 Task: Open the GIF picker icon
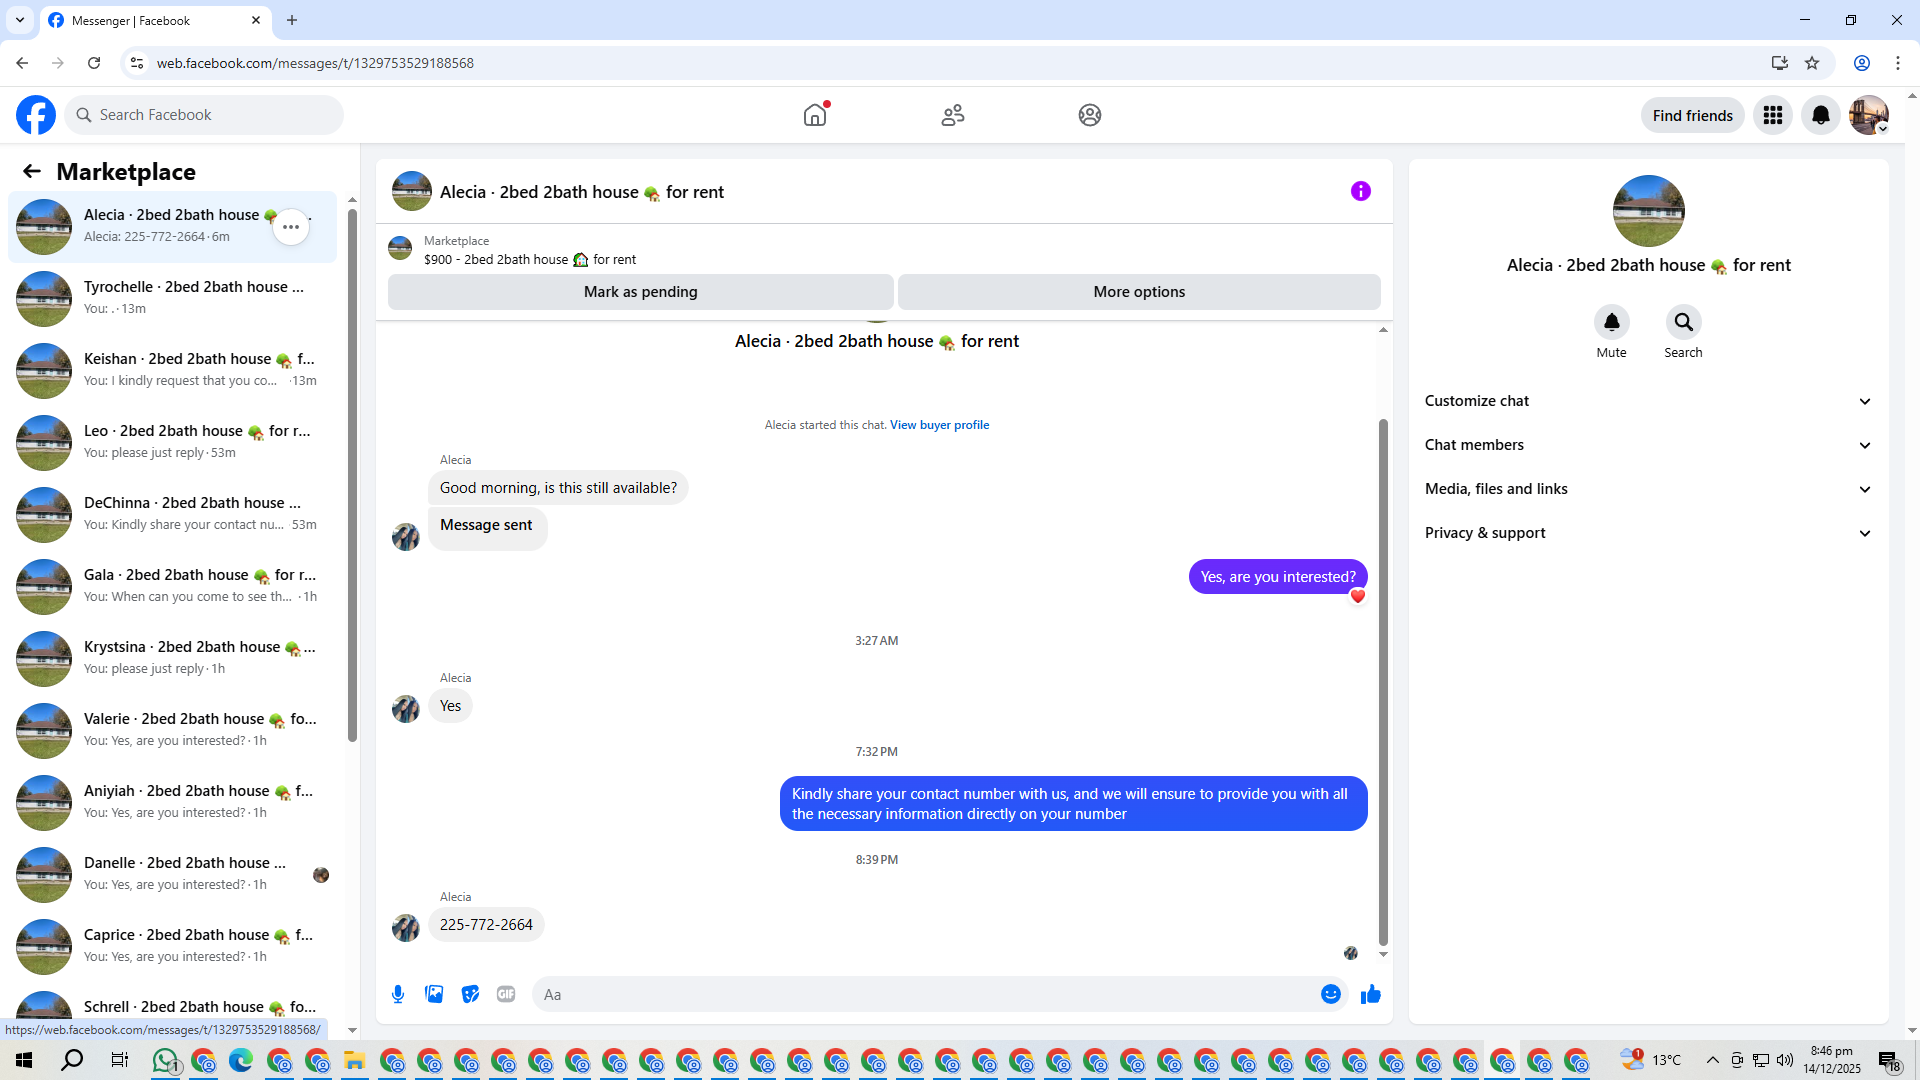click(x=506, y=994)
